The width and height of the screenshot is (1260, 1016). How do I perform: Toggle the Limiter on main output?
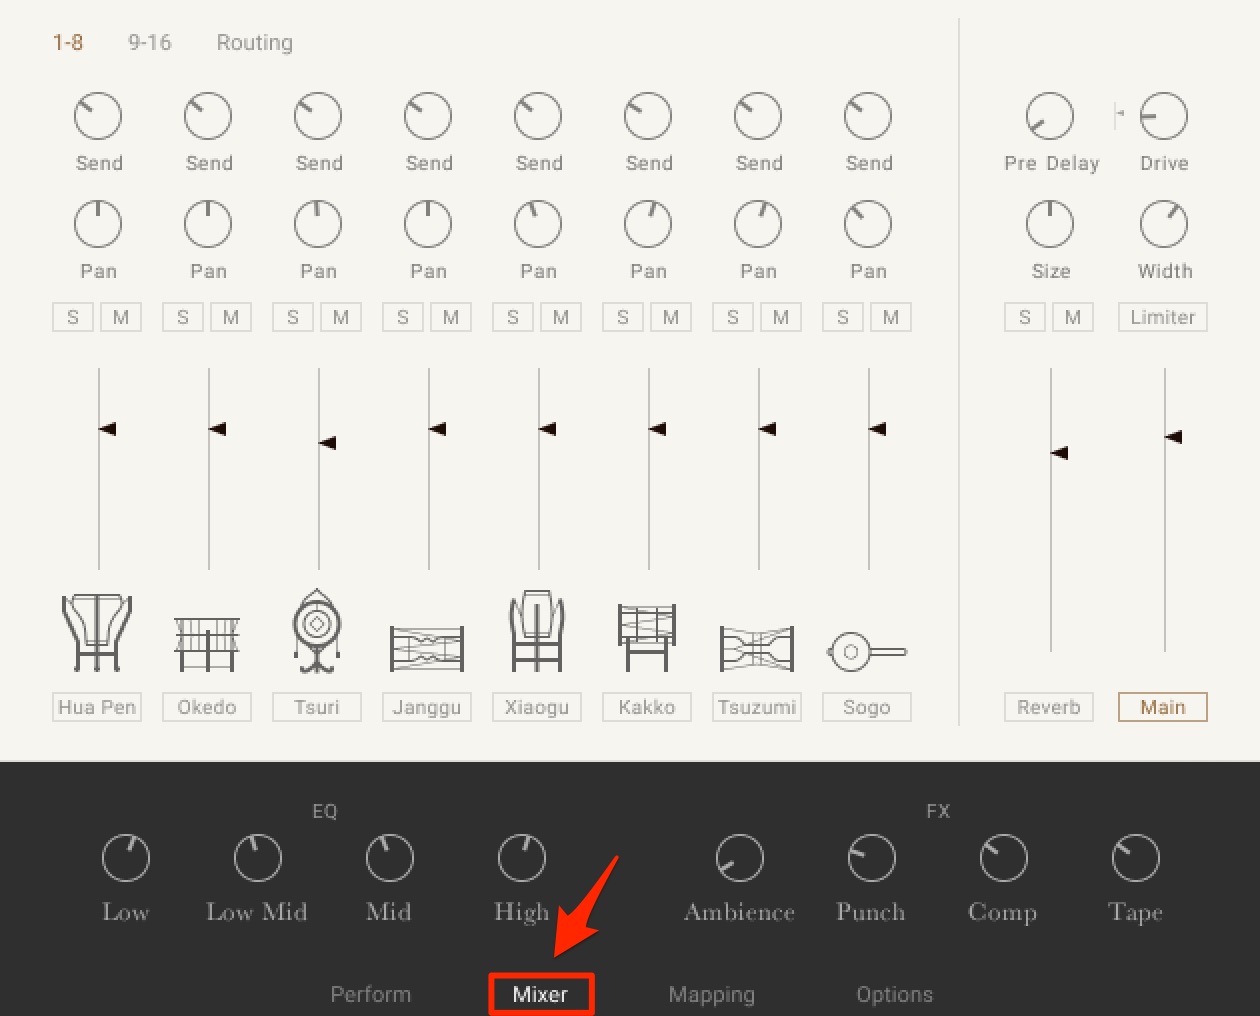1163,317
